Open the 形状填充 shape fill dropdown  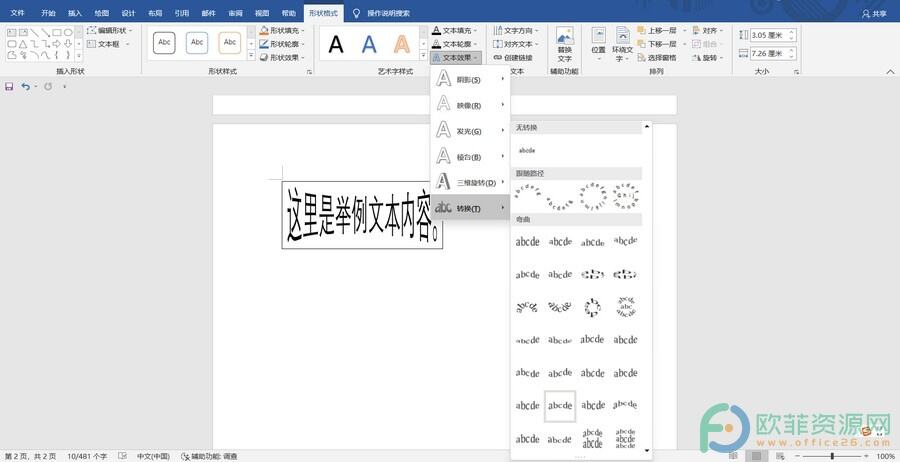285,31
